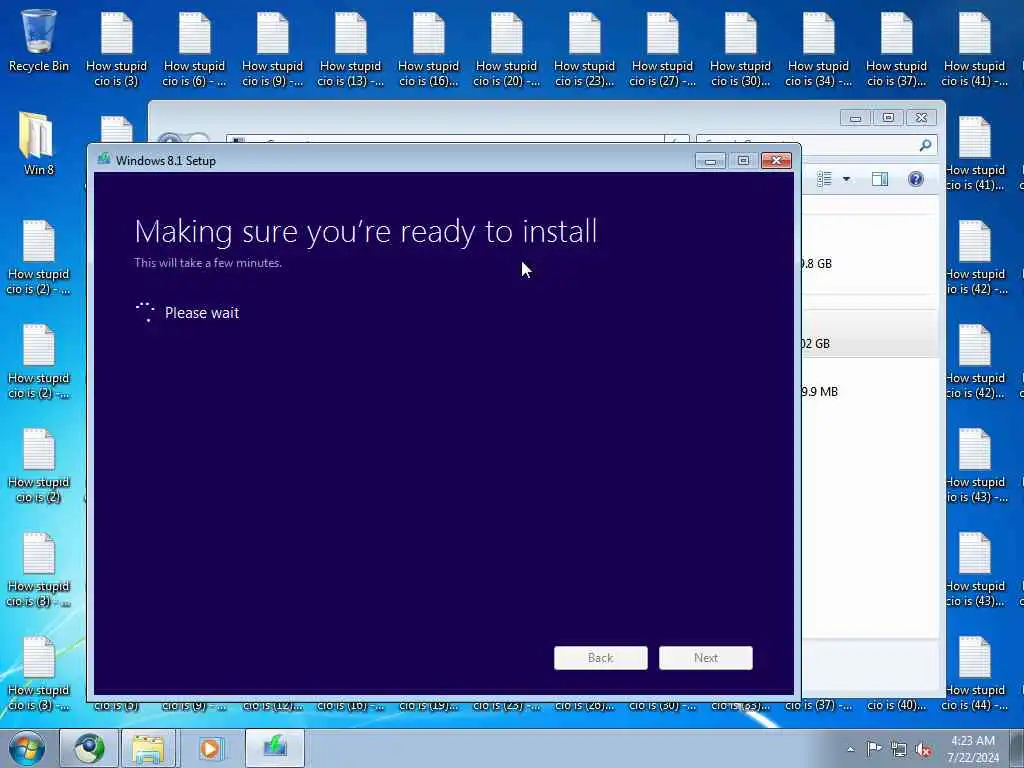The height and width of the screenshot is (768, 1024).
Task: Open Explorer help via the question mark icon
Action: click(x=916, y=178)
